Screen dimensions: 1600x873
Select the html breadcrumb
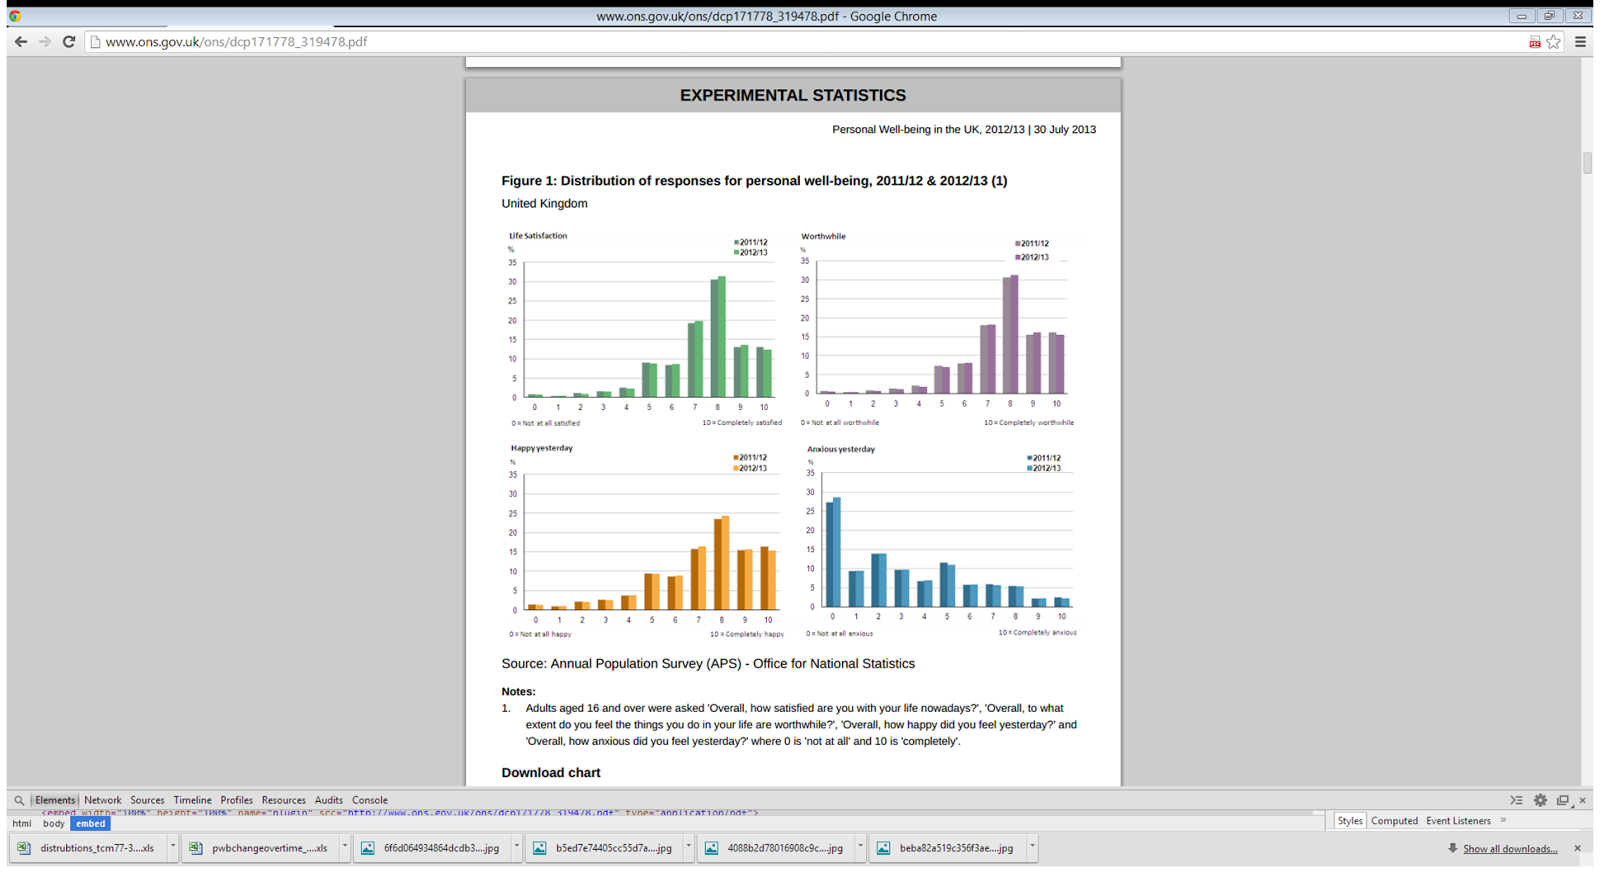click(22, 824)
